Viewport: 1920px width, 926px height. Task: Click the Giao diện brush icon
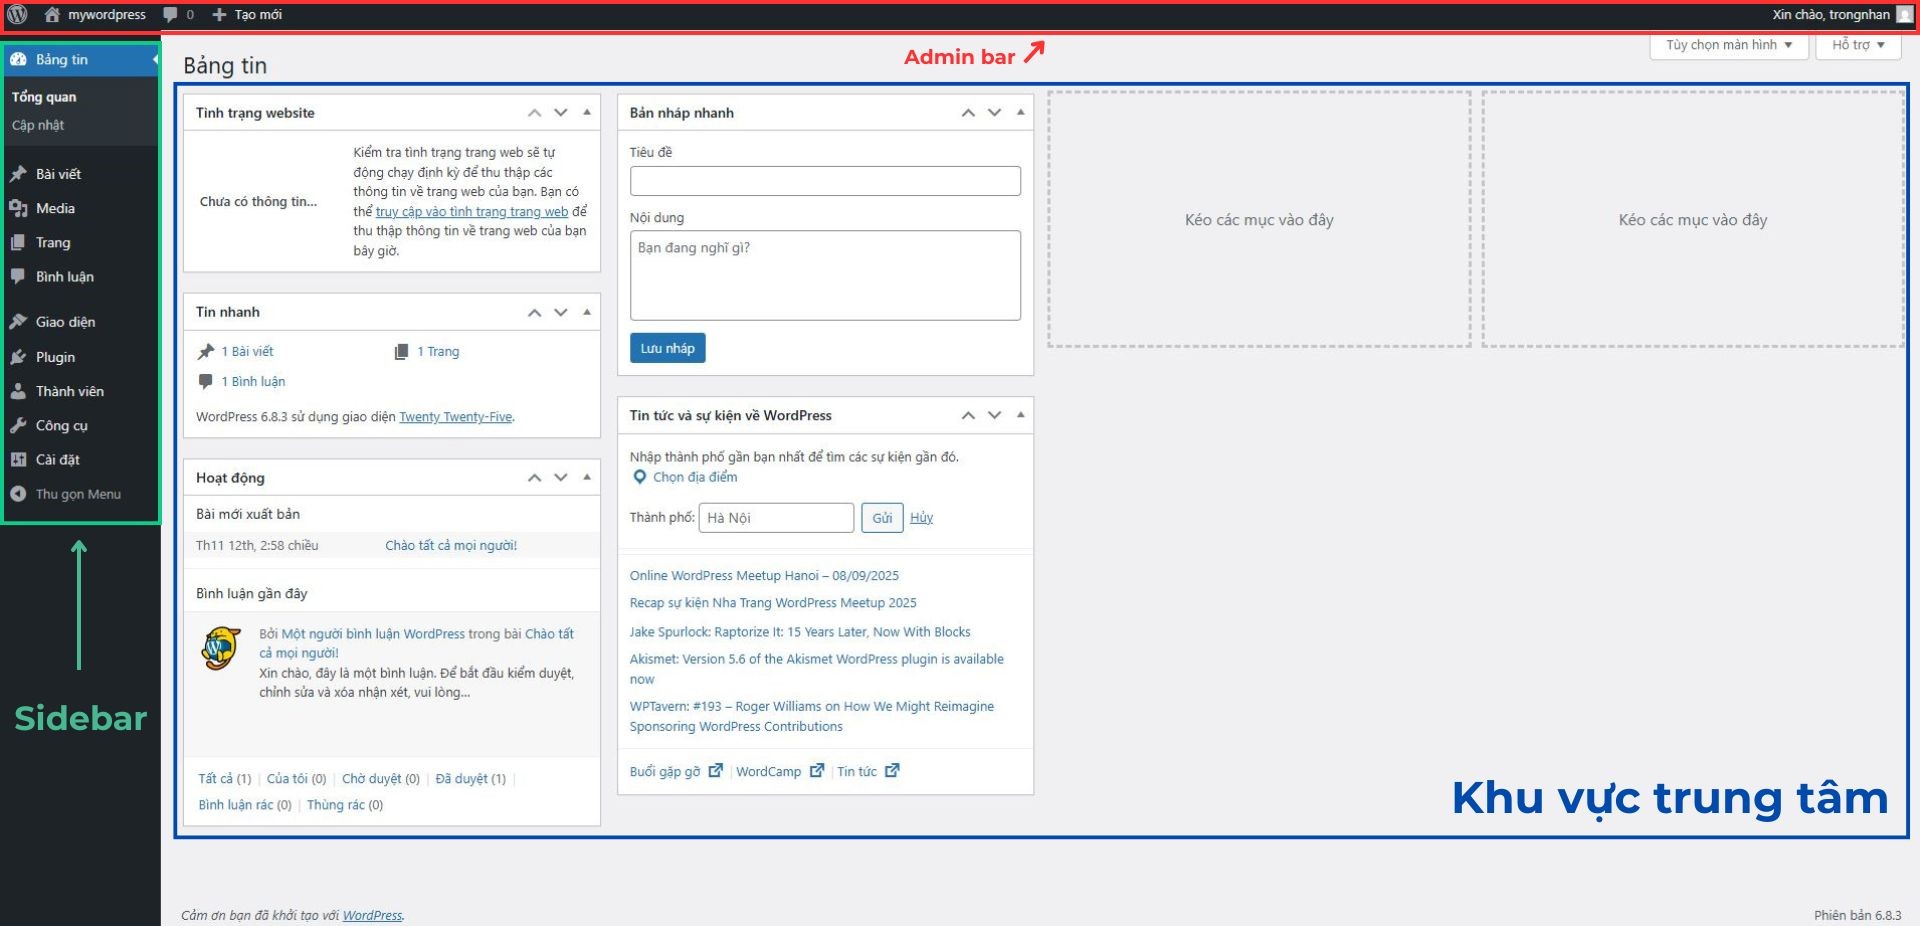tap(18, 322)
